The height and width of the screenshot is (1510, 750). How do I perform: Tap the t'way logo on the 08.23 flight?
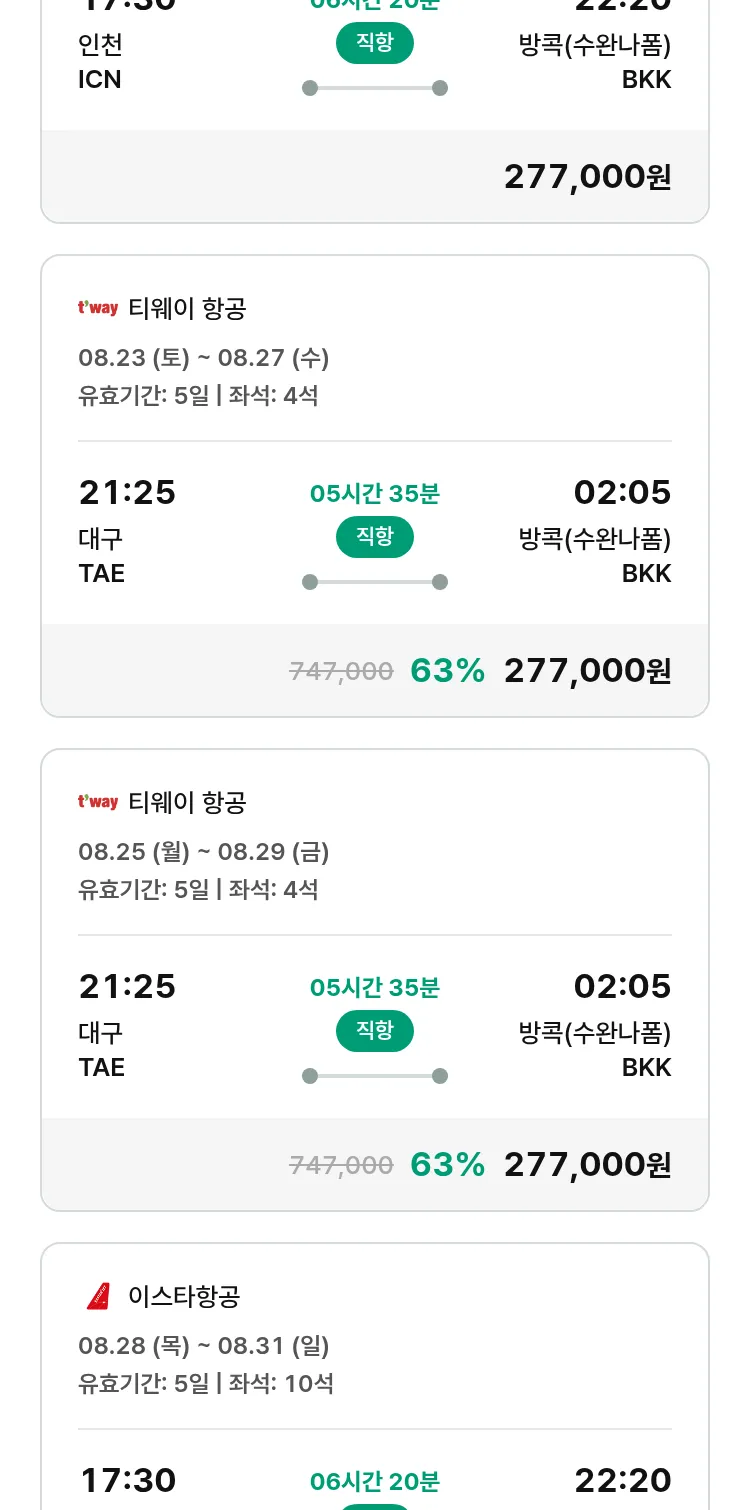click(98, 308)
